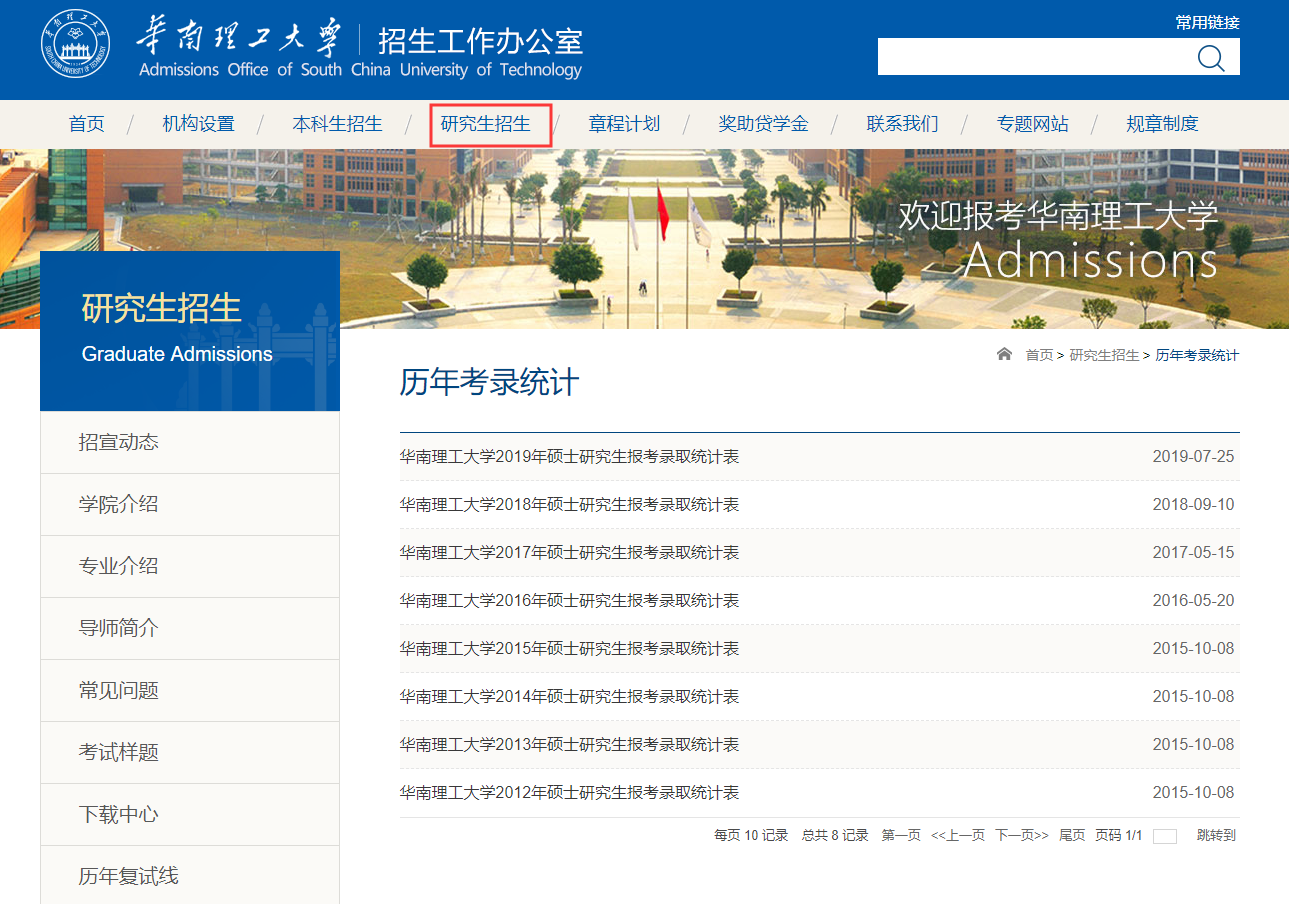Viewport: 1289px width, 904px height.
Task: Open the 2015年硕士研究生报考录取统计表 article
Action: [569, 649]
